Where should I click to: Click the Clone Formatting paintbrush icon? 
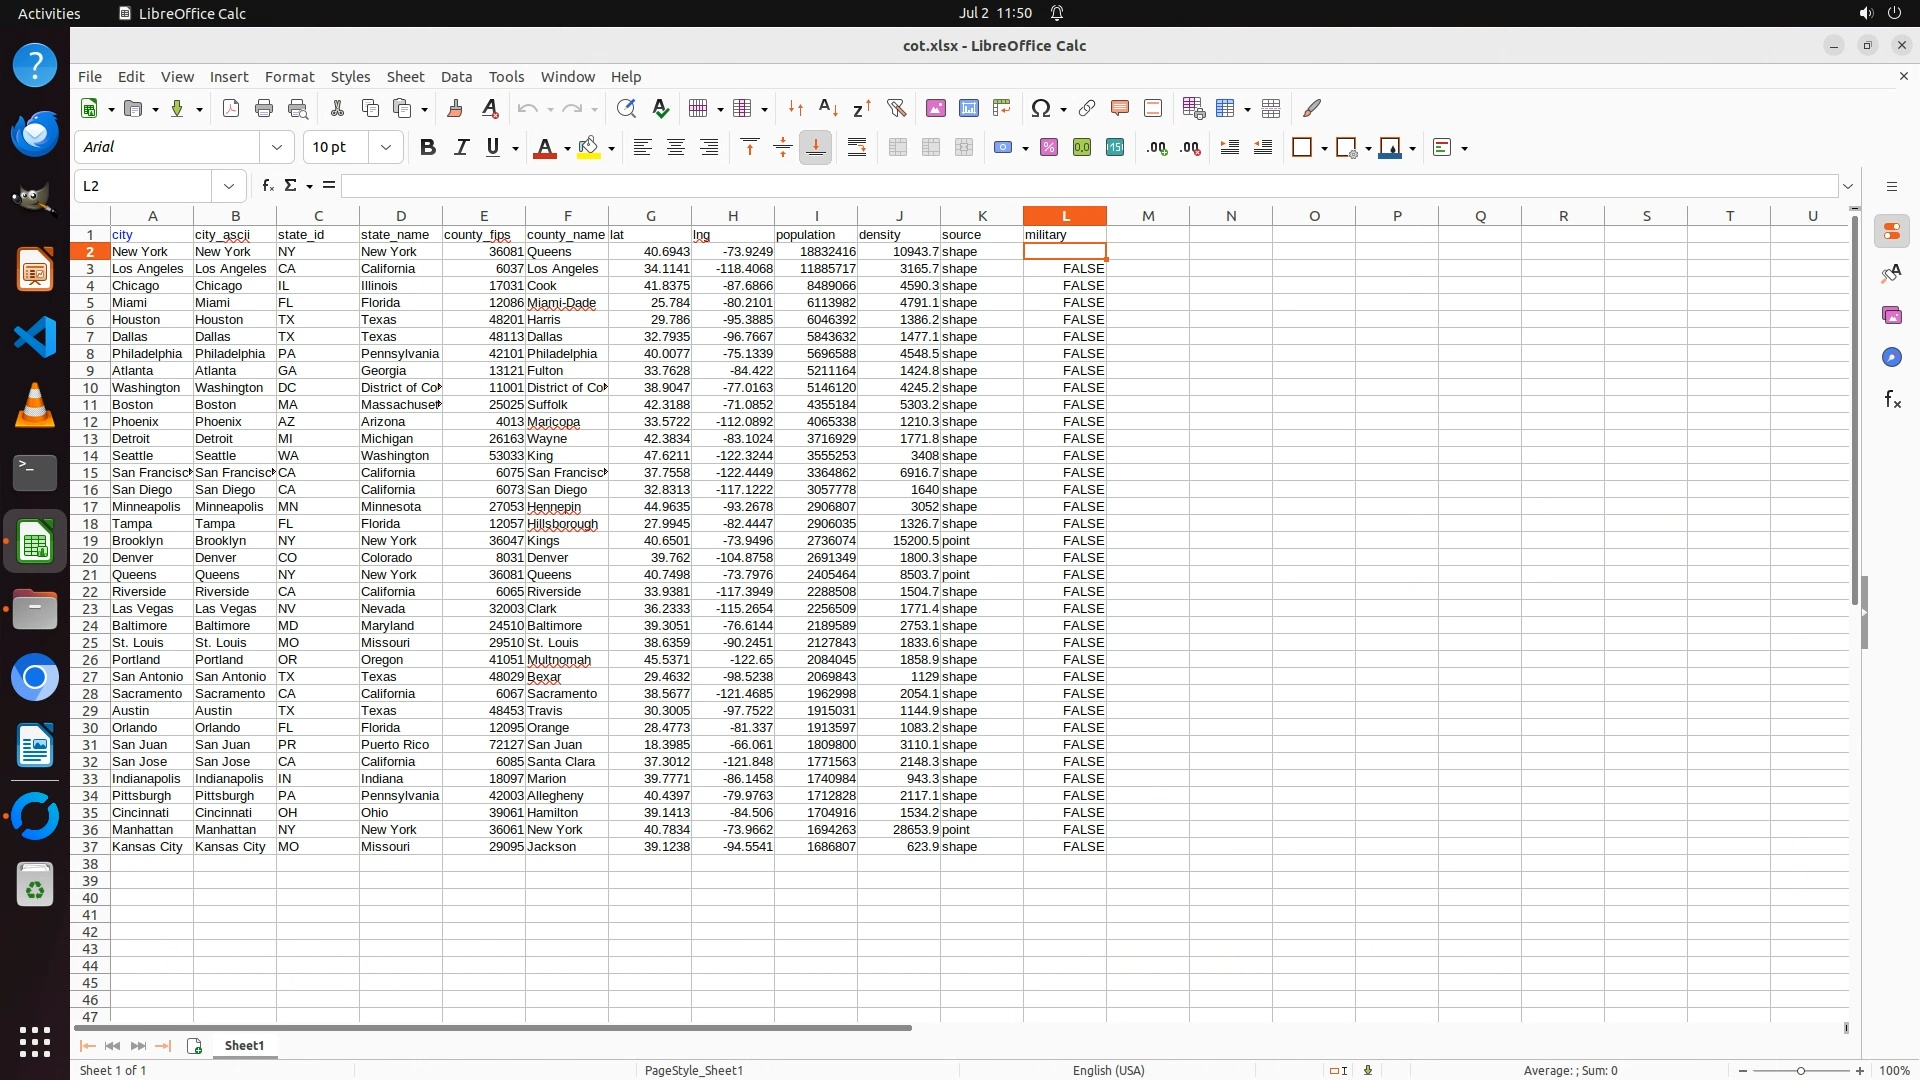(x=455, y=108)
